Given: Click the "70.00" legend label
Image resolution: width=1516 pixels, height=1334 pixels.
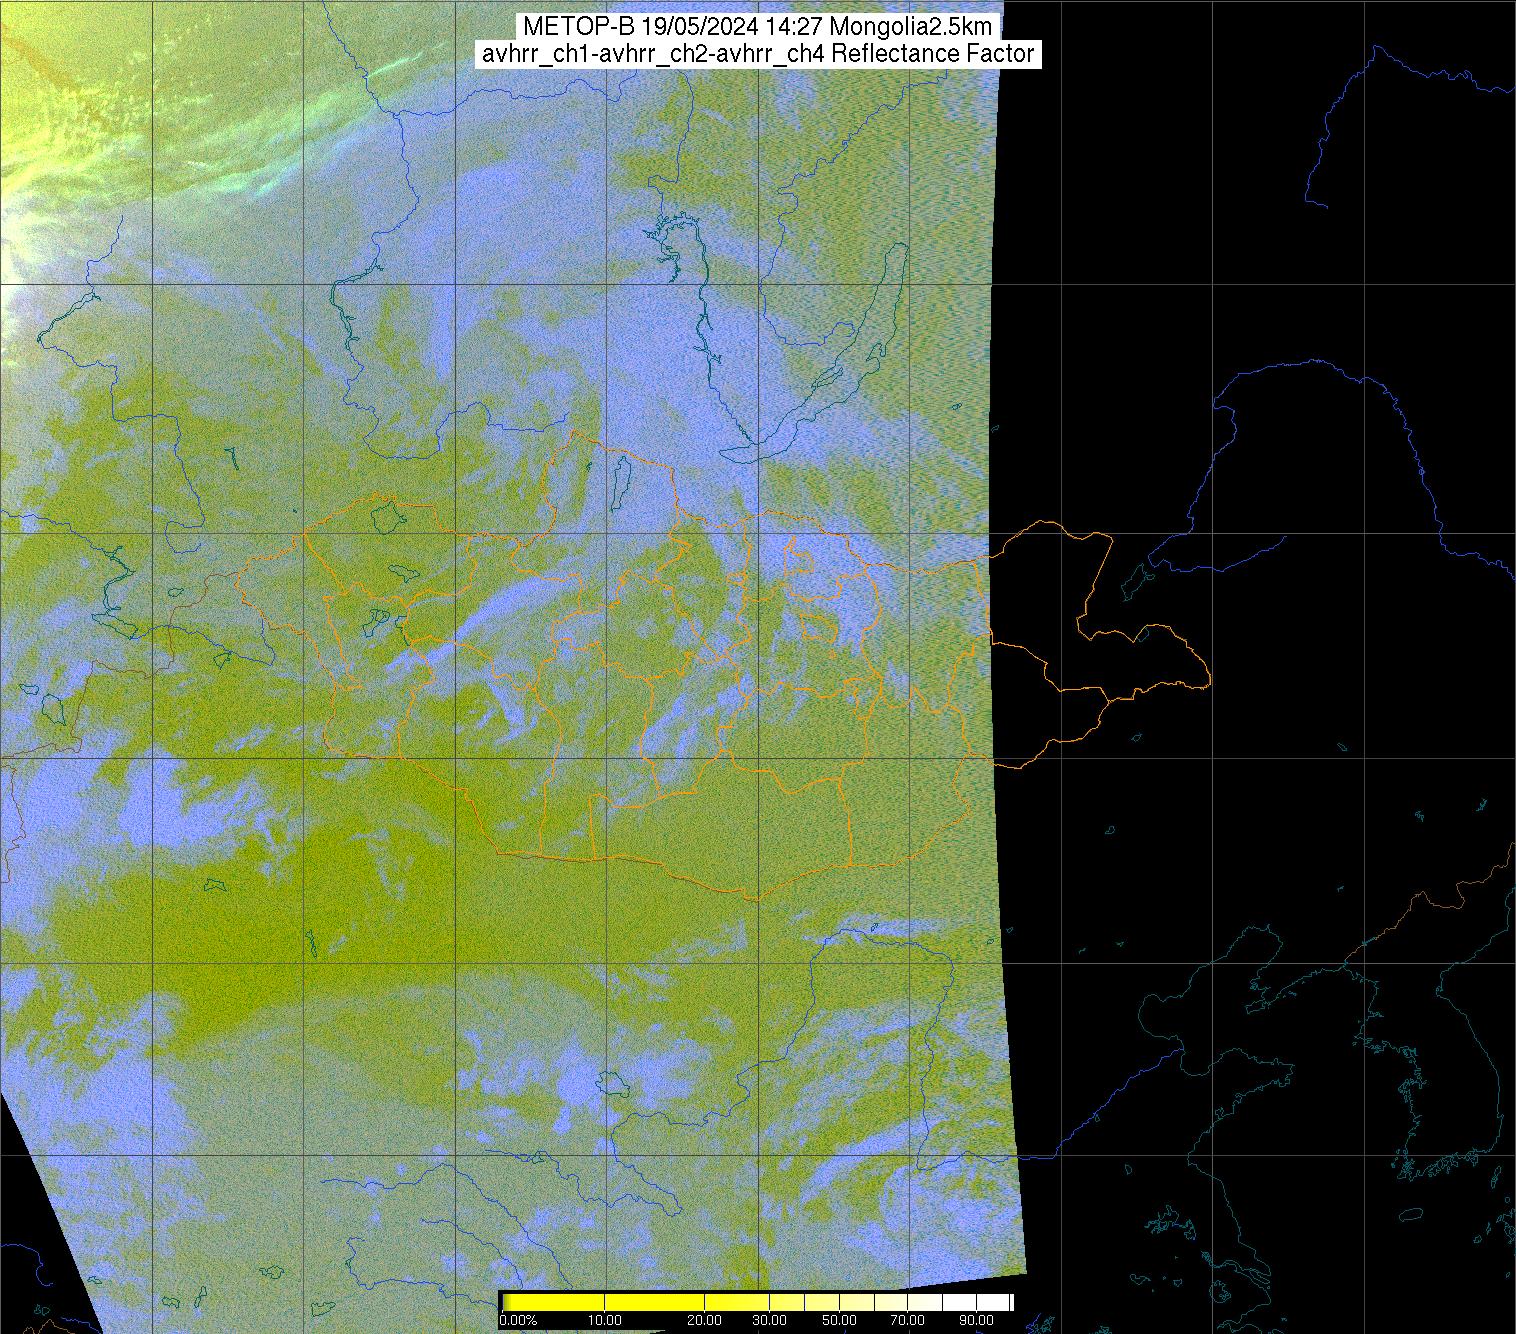Looking at the screenshot, I should pyautogui.click(x=907, y=1320).
